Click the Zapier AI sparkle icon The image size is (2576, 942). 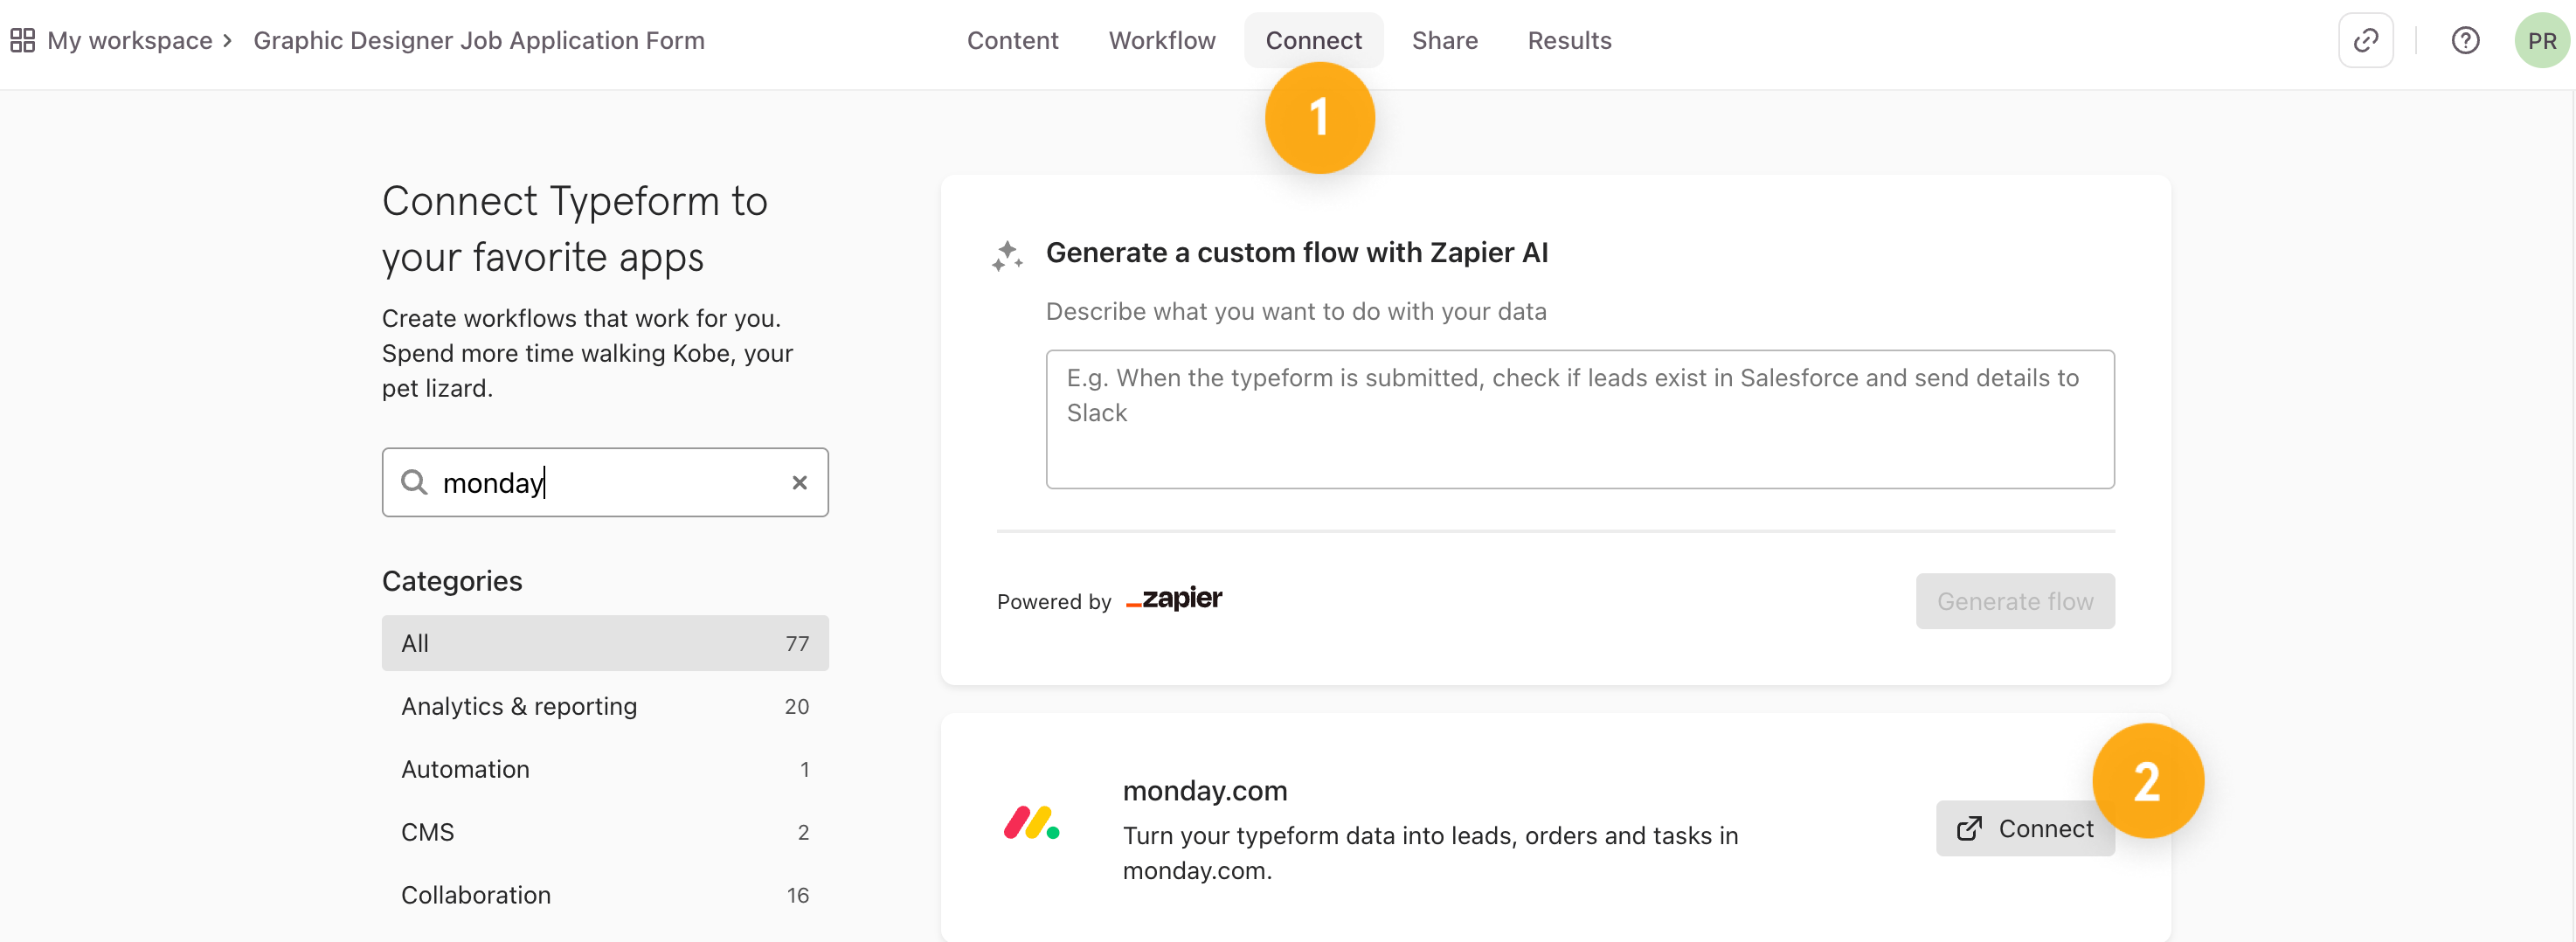point(1007,255)
